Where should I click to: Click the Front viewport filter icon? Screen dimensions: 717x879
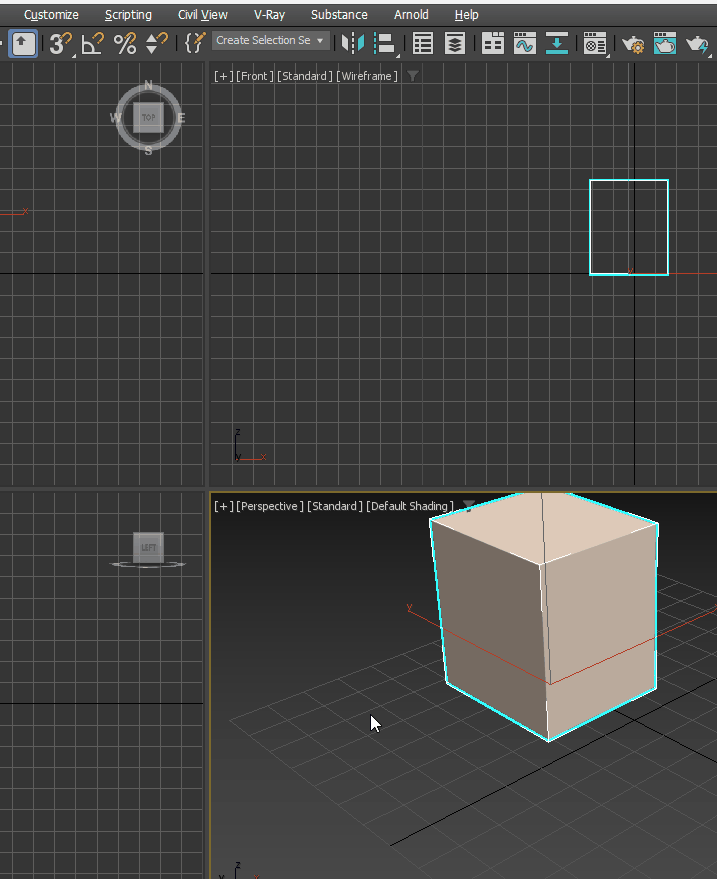click(x=413, y=76)
